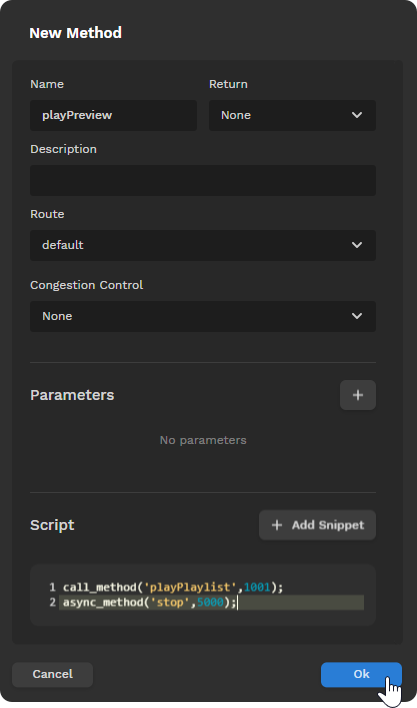Image resolution: width=417 pixels, height=708 pixels.
Task: Click script line 2 async_method code
Action: [149, 602]
